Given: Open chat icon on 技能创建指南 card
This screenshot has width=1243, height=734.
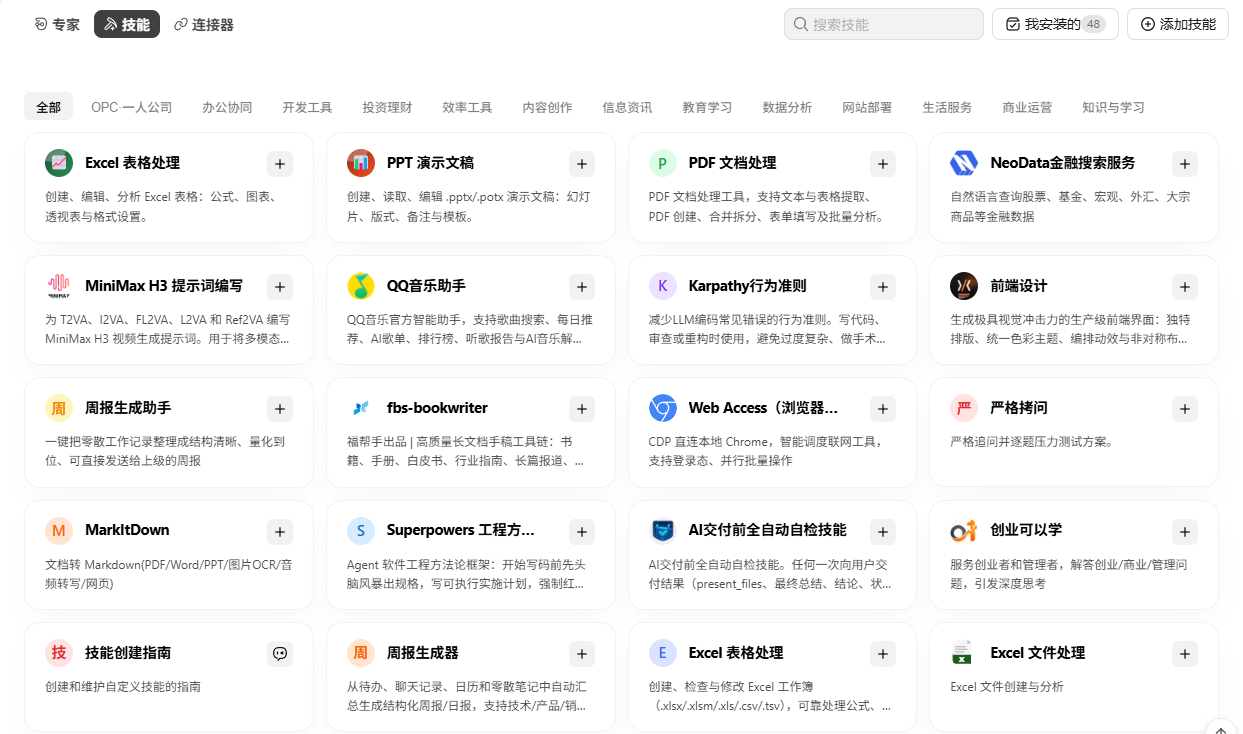Looking at the screenshot, I should coord(280,654).
